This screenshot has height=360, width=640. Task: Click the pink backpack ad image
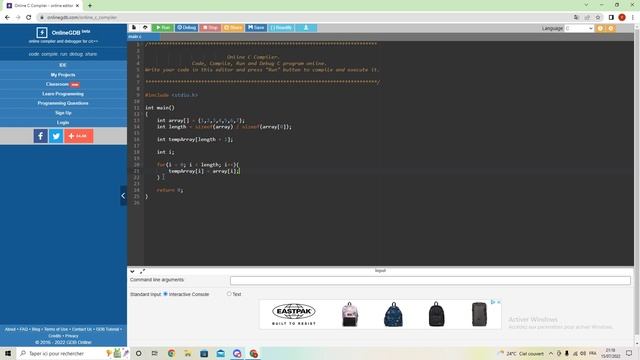click(349, 314)
